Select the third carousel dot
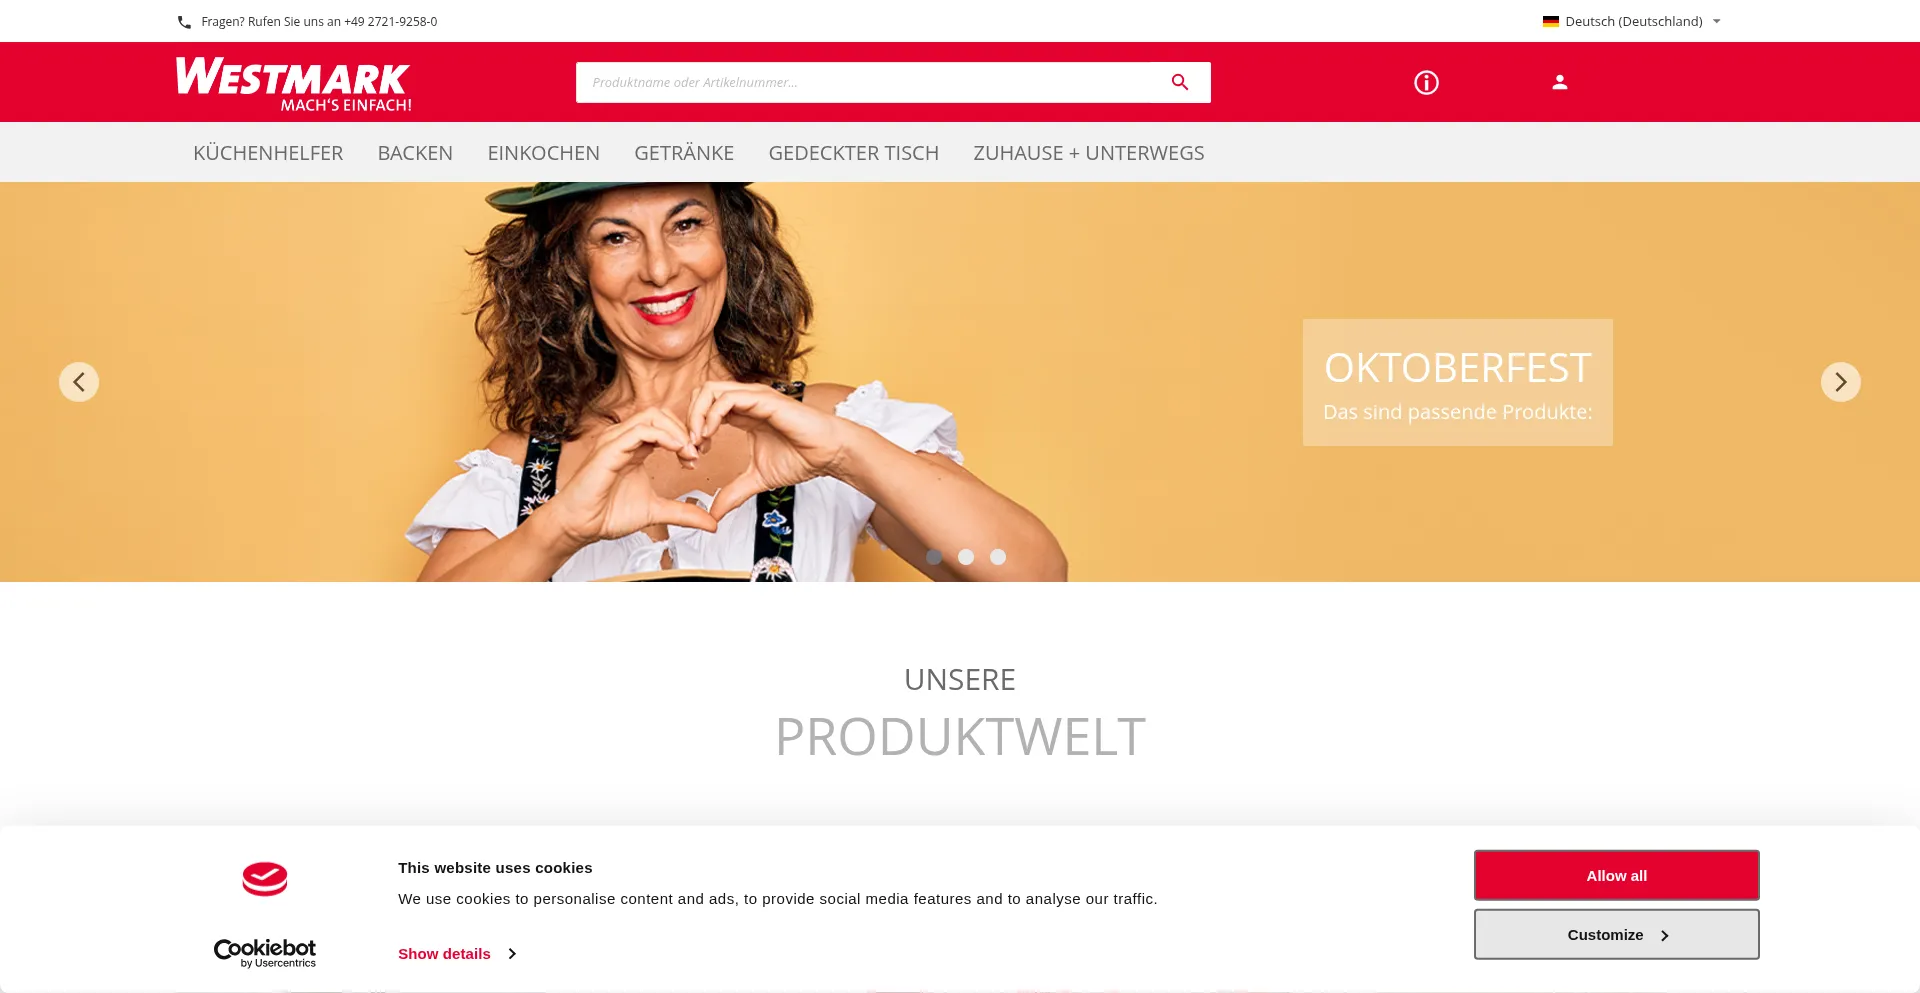The image size is (1920, 993). coord(998,557)
